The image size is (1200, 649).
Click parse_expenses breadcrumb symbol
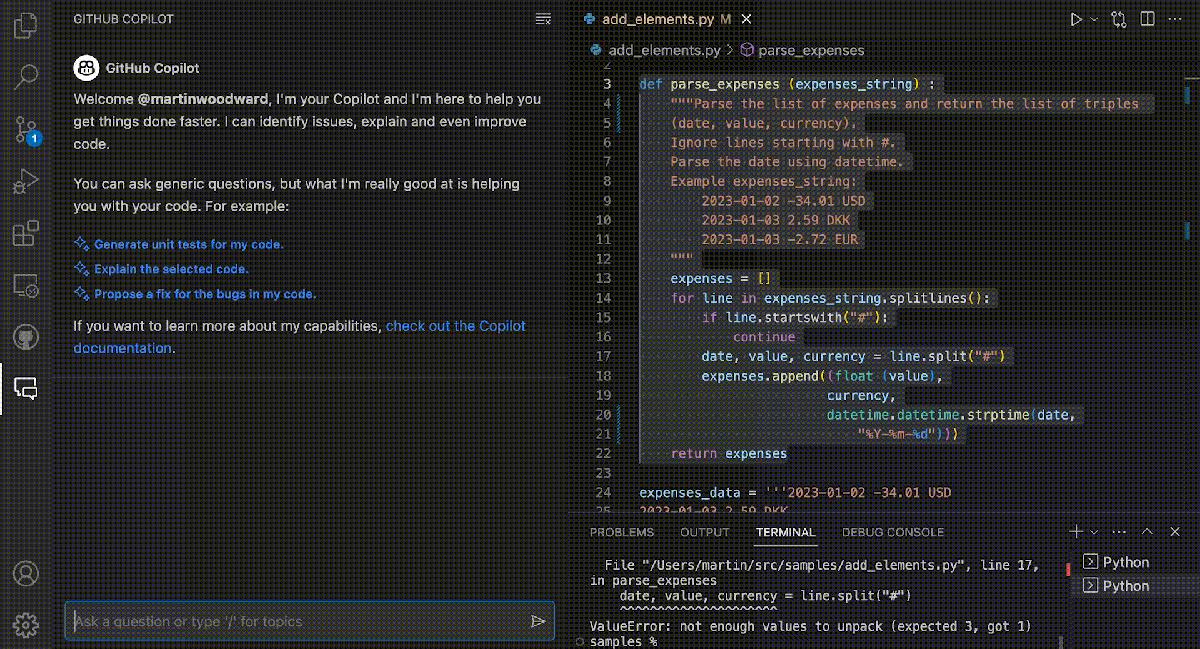click(811, 50)
